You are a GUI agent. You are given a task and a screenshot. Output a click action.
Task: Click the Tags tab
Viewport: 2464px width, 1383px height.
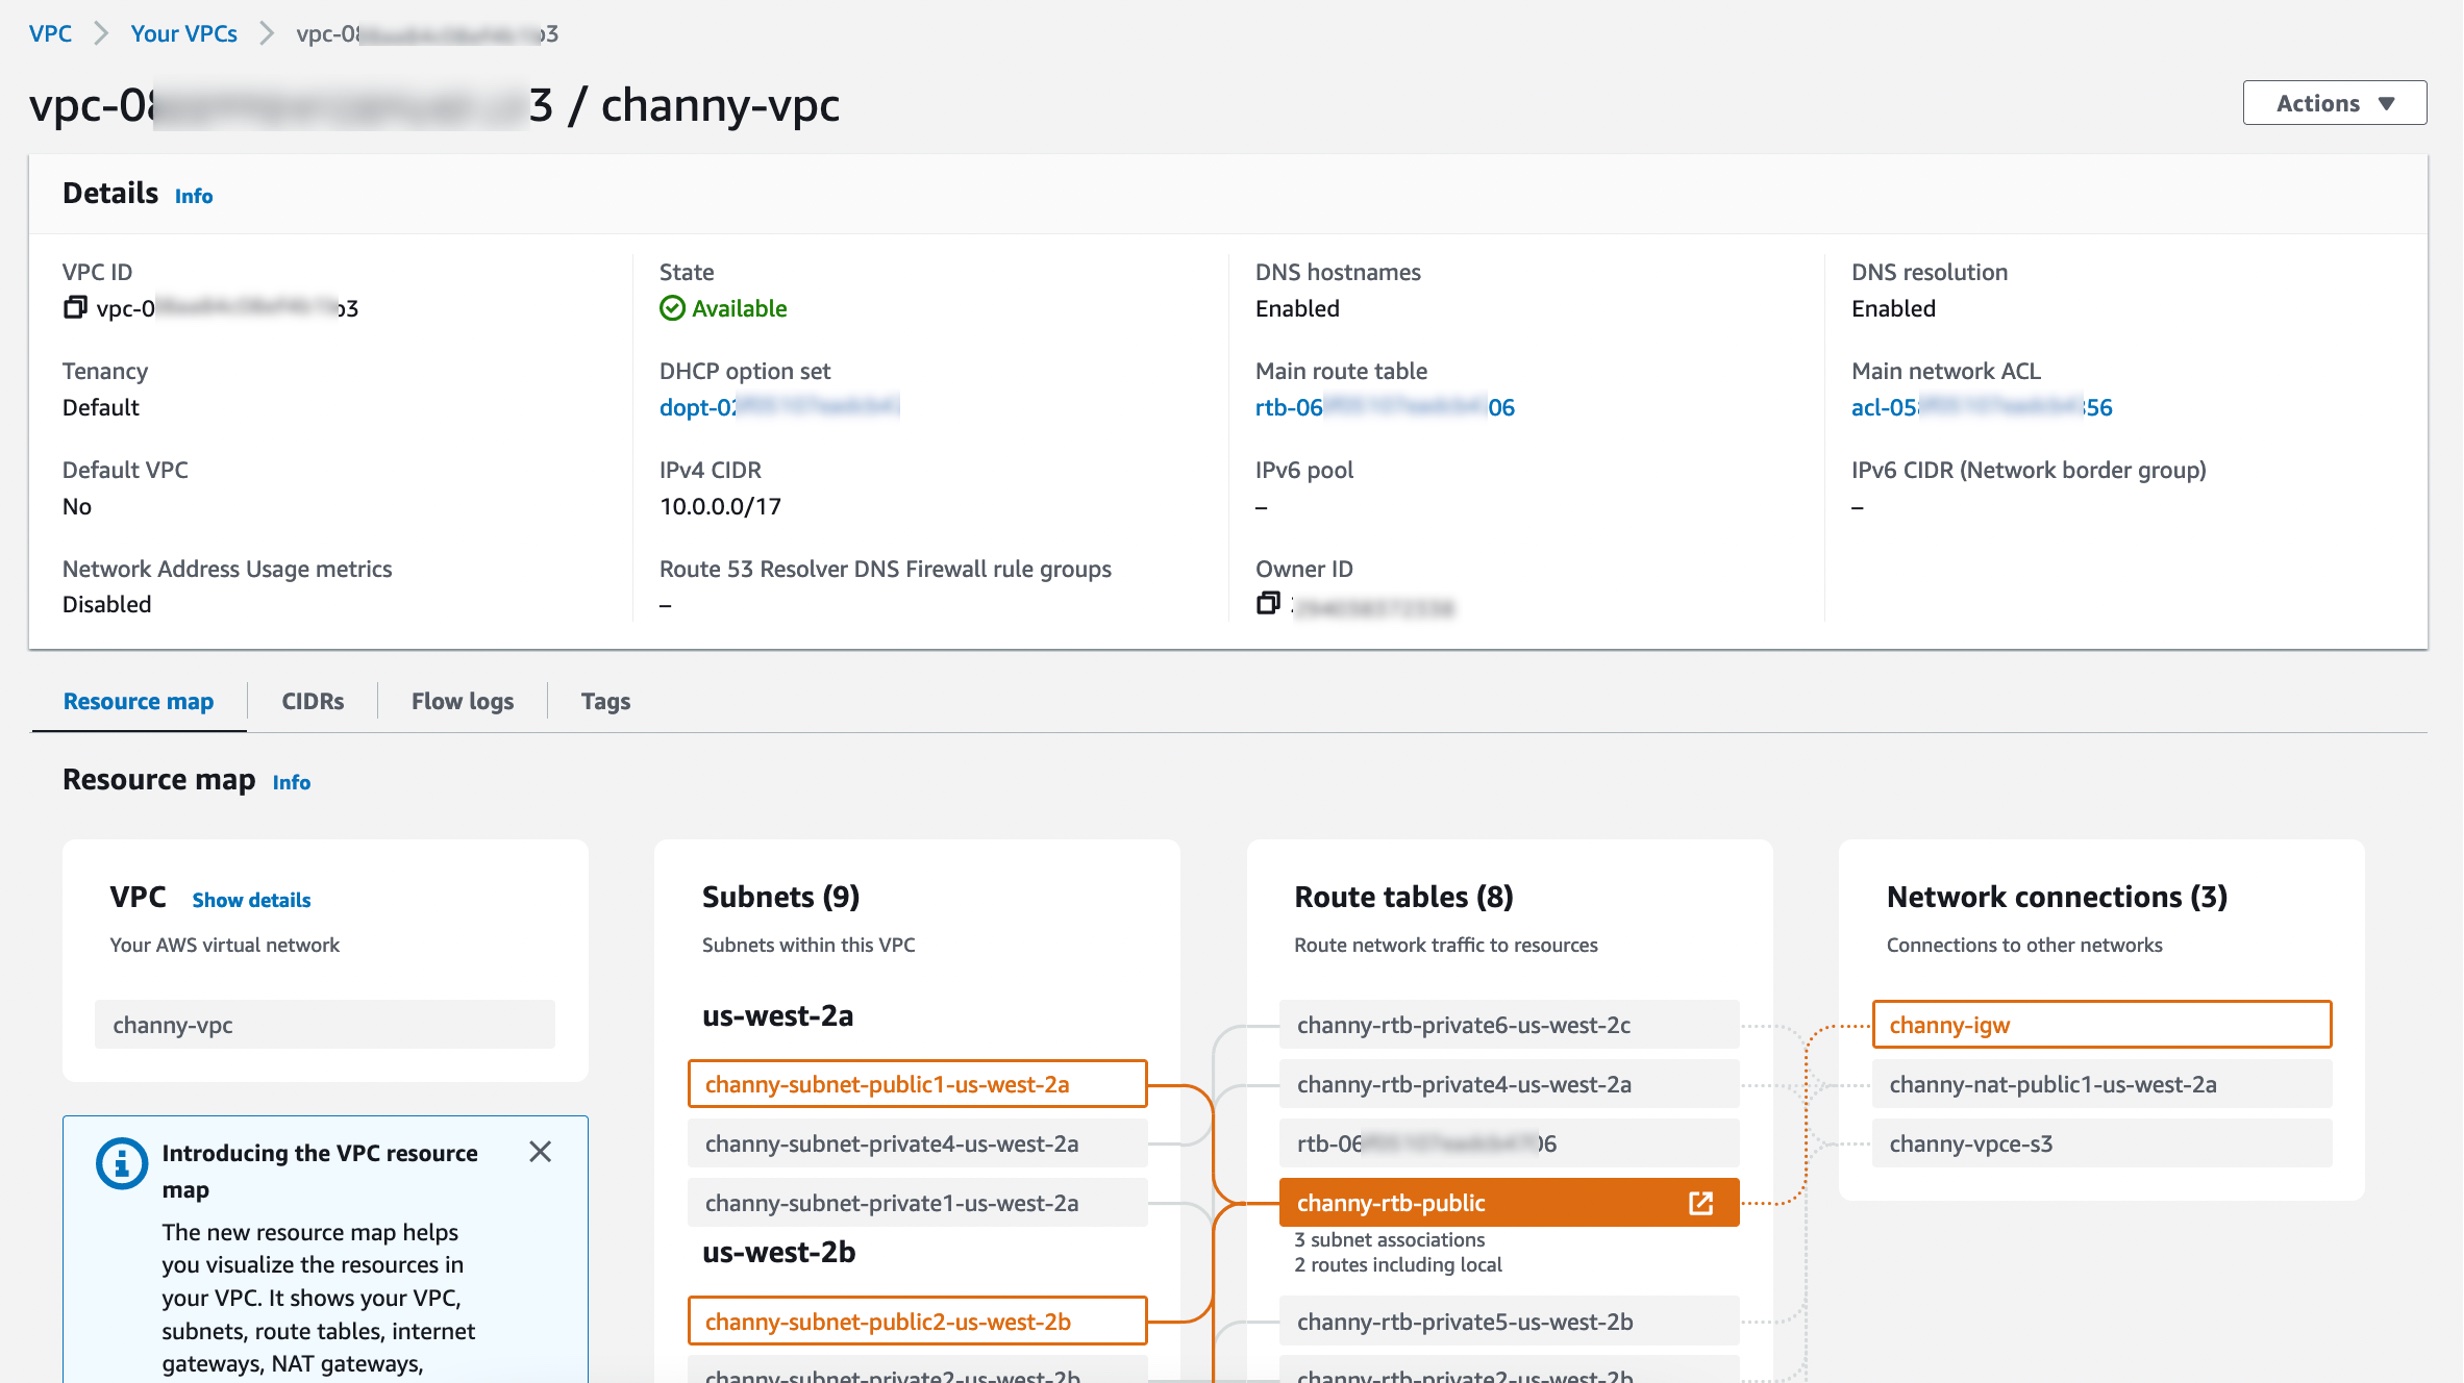coord(606,699)
